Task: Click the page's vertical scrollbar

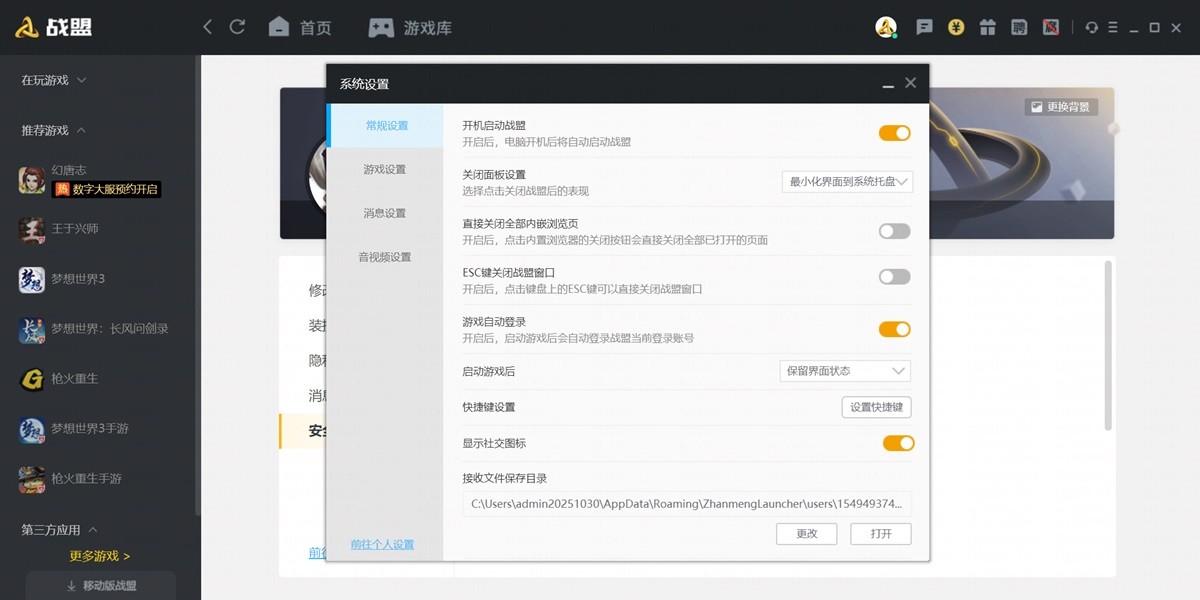Action: point(1107,345)
